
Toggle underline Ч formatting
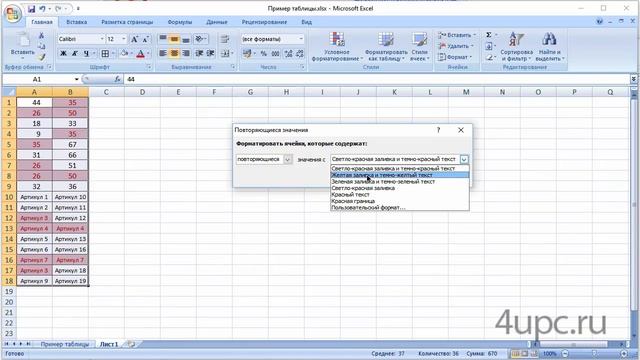[x=86, y=53]
